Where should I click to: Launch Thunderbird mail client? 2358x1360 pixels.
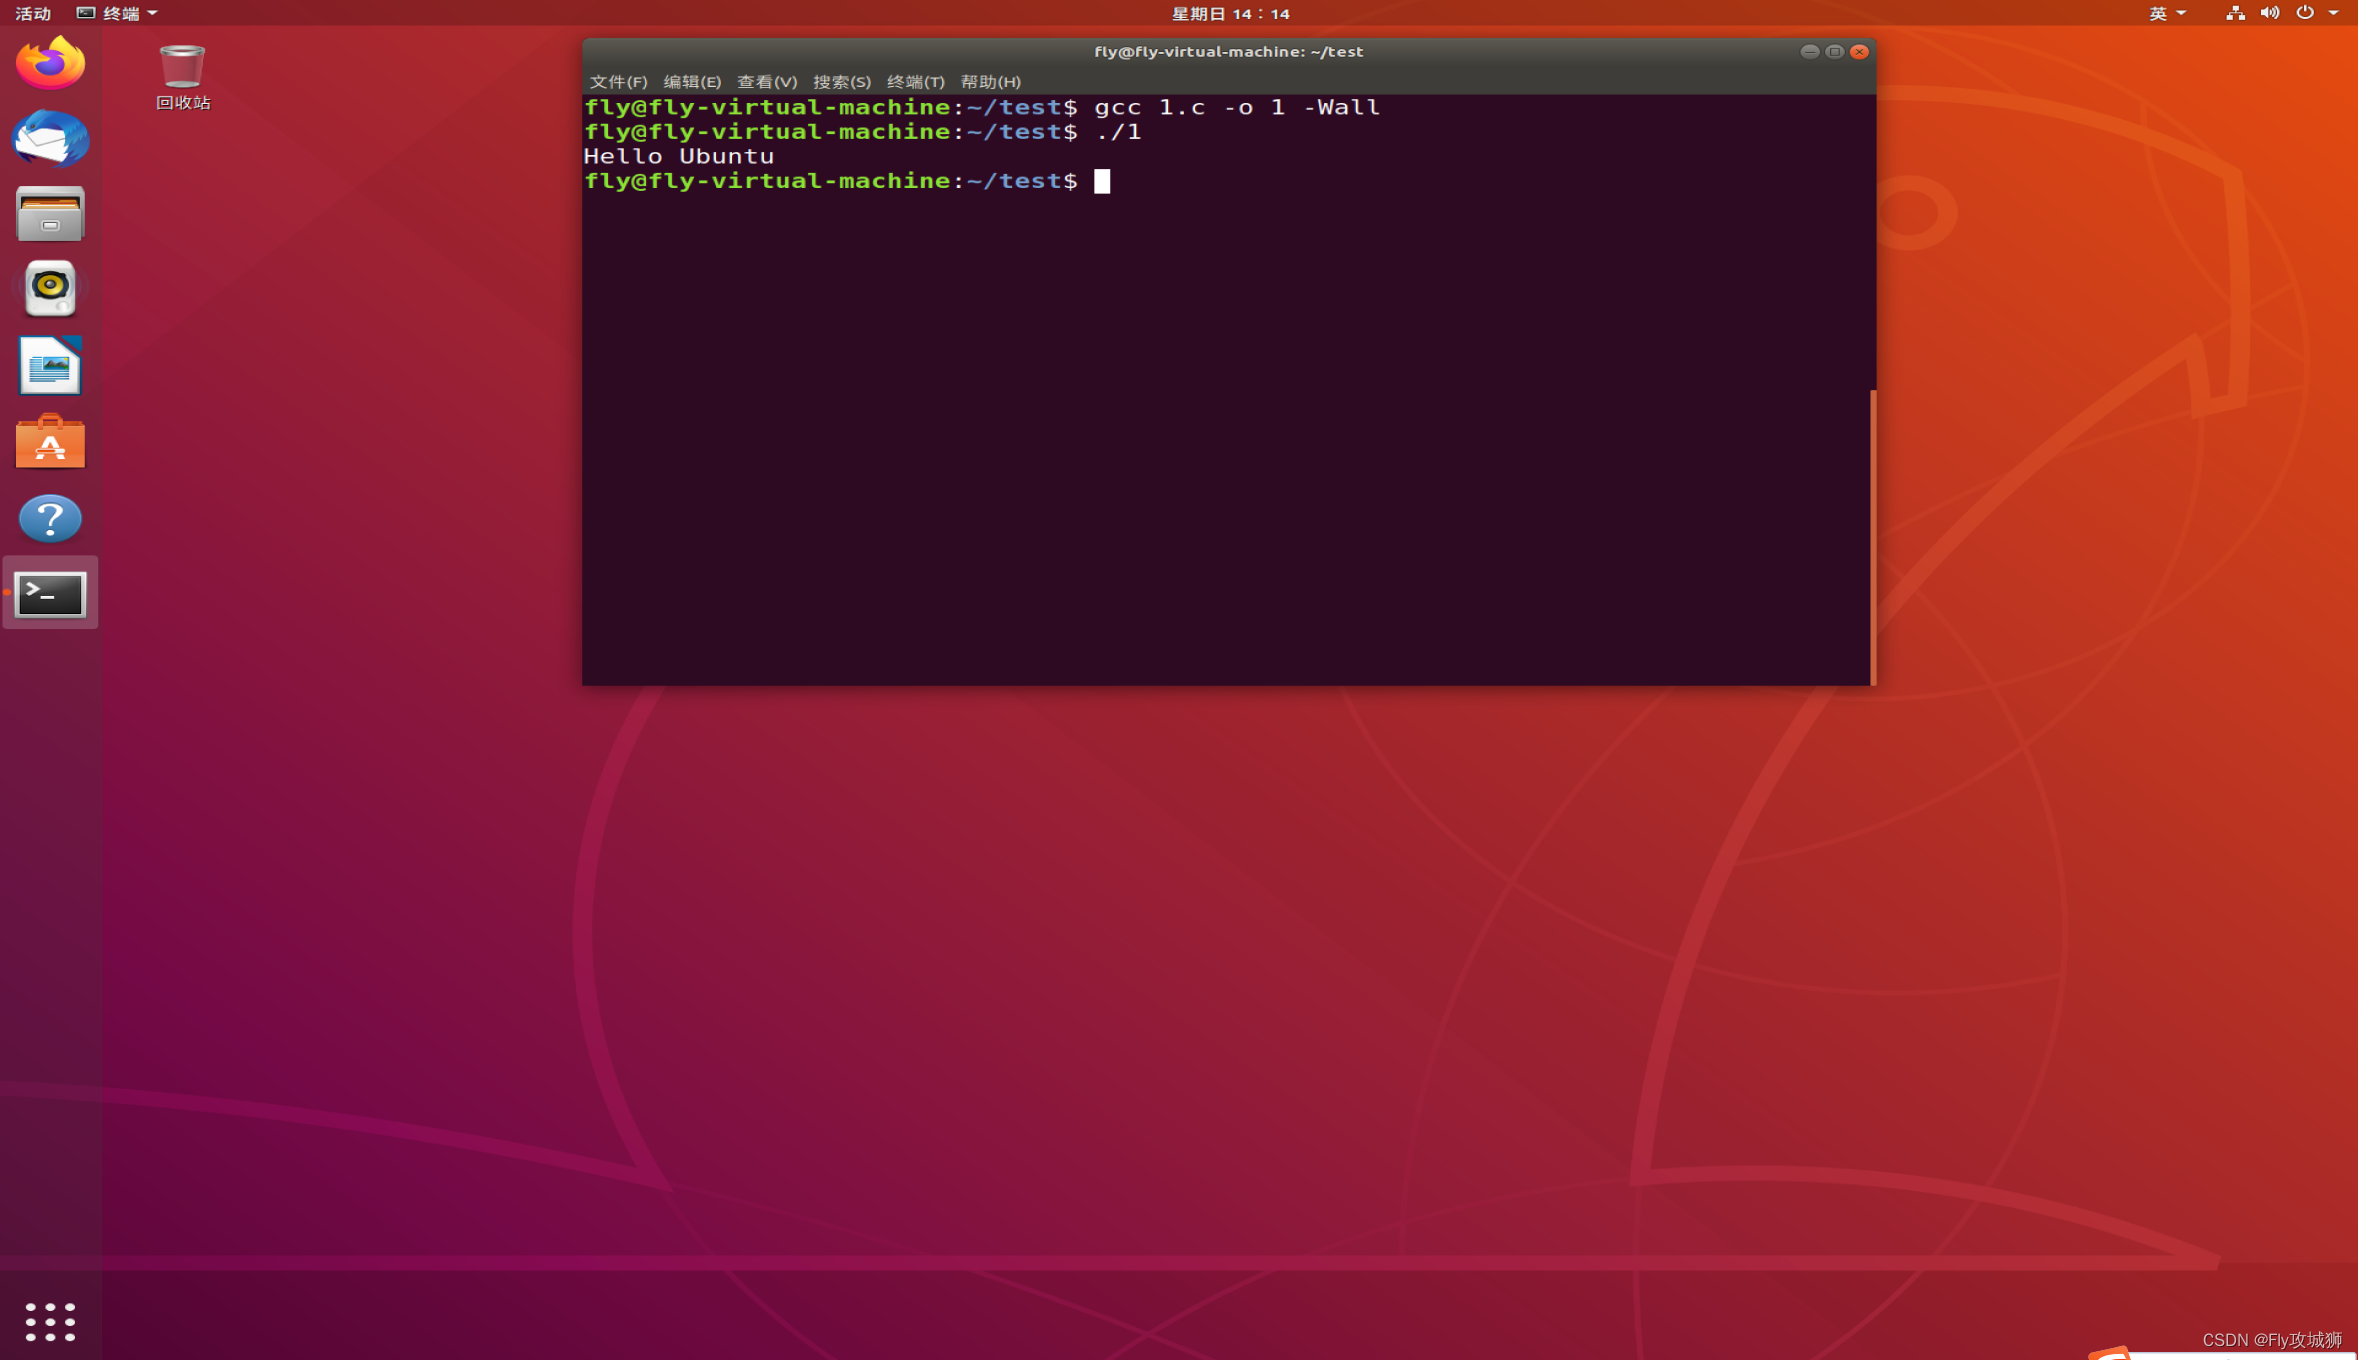pos(50,138)
